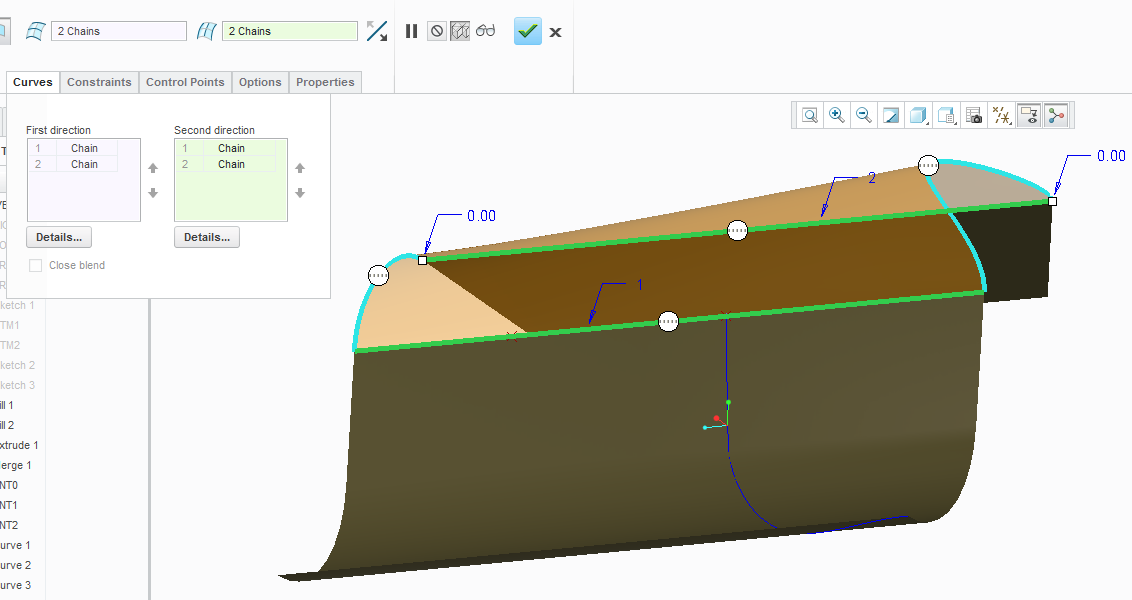Select Sketch 2 in the model tree

tap(17, 365)
